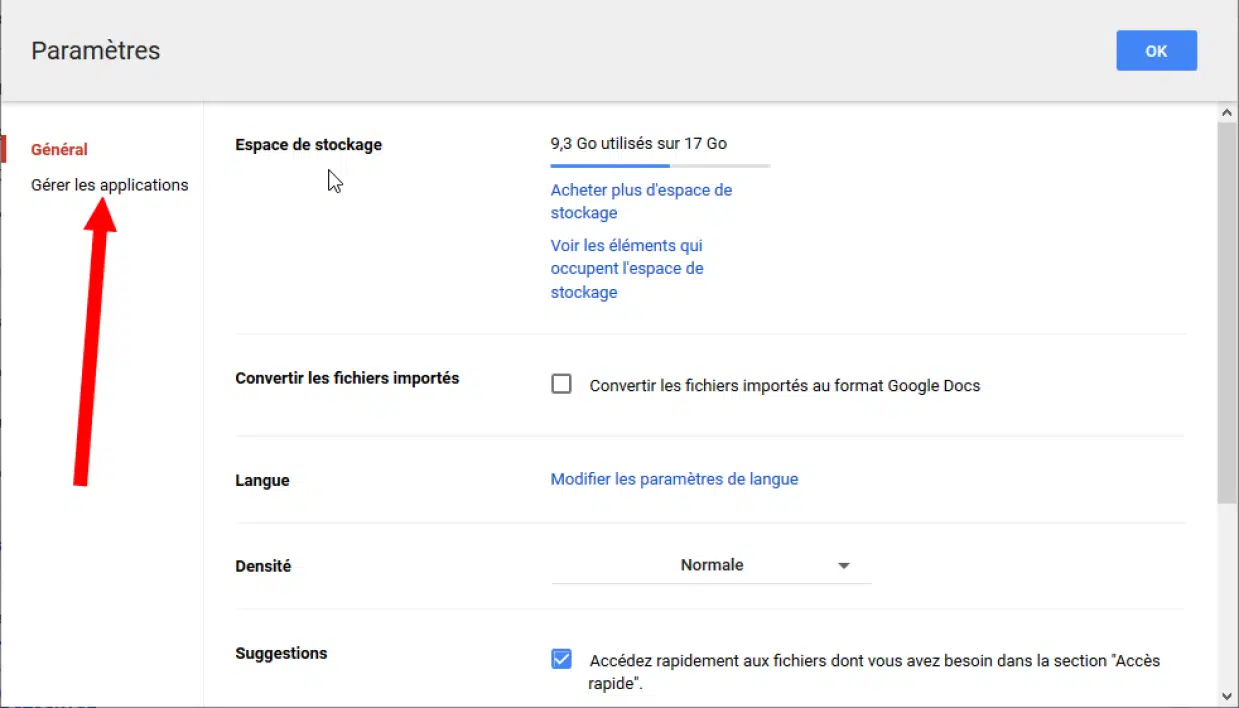Open Voir les éléments qui occupent l'espace link
The height and width of the screenshot is (708, 1239).
tap(627, 269)
